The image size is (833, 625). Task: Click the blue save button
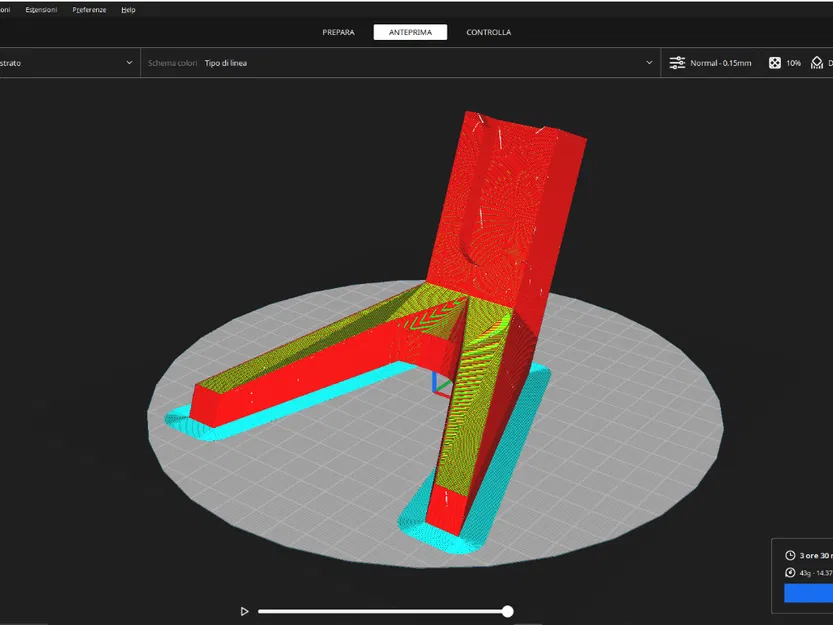click(809, 593)
